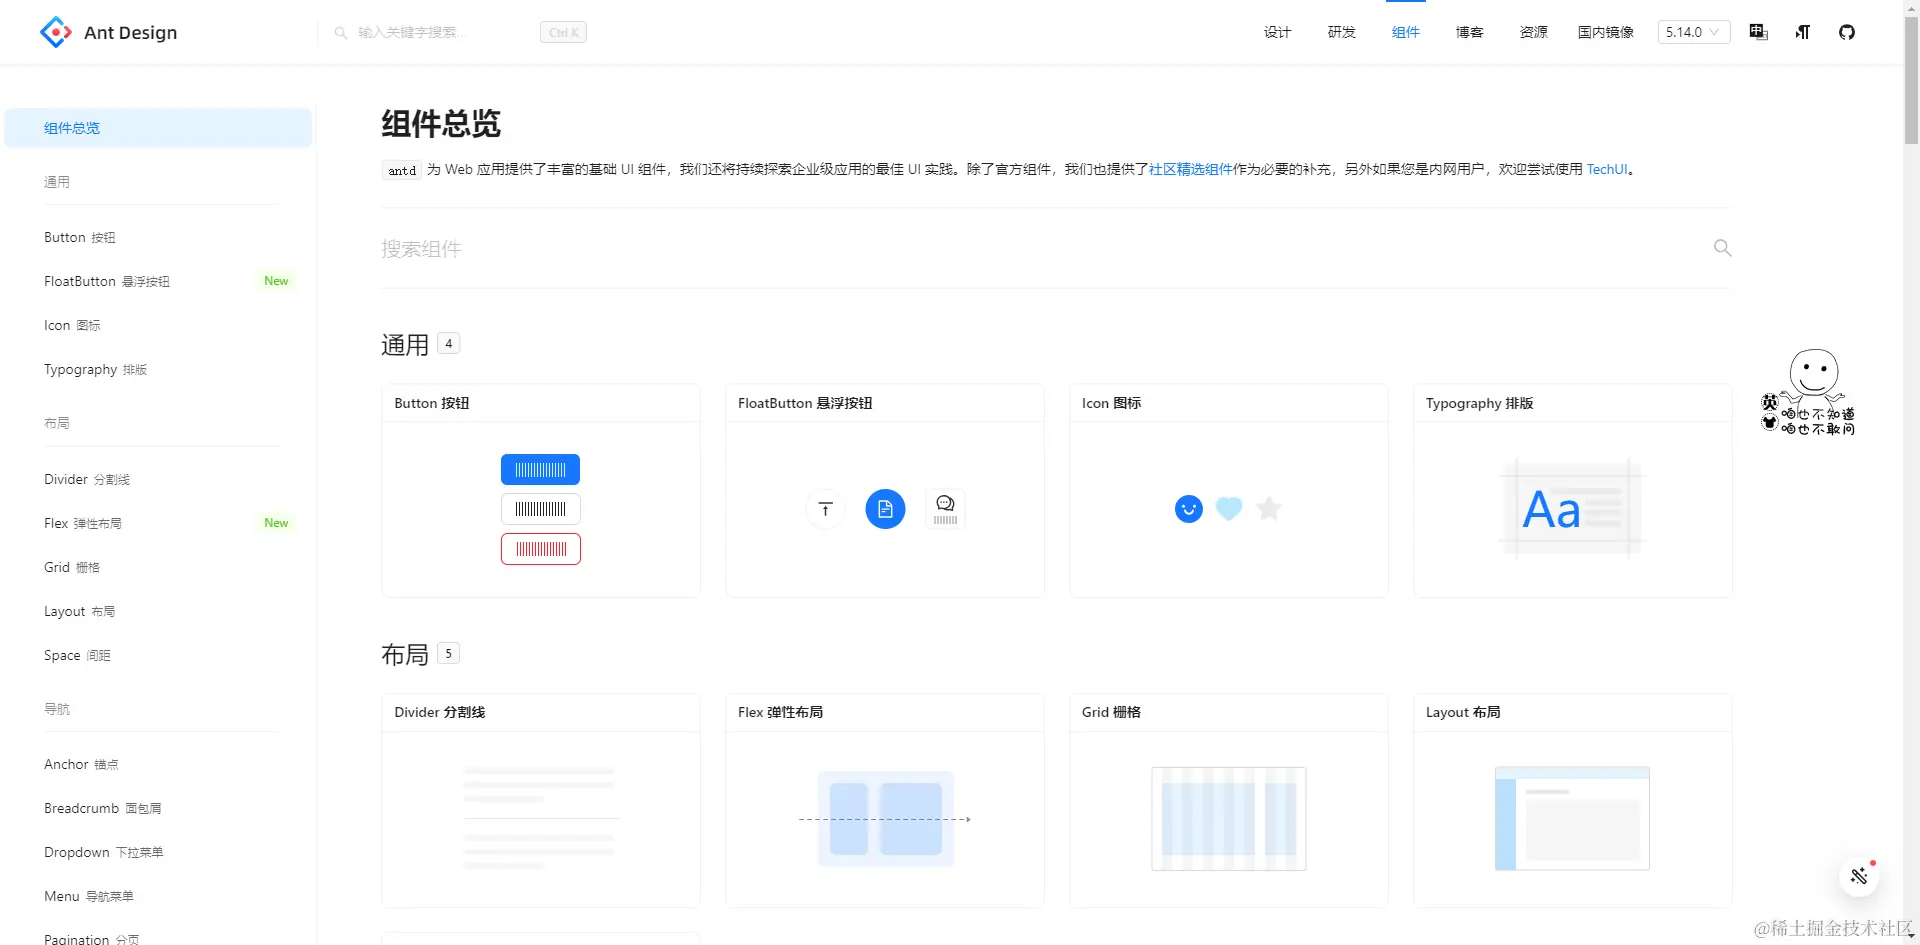This screenshot has width=1920, height=945.
Task: Open the Button 按钮 card title
Action: coord(432,403)
